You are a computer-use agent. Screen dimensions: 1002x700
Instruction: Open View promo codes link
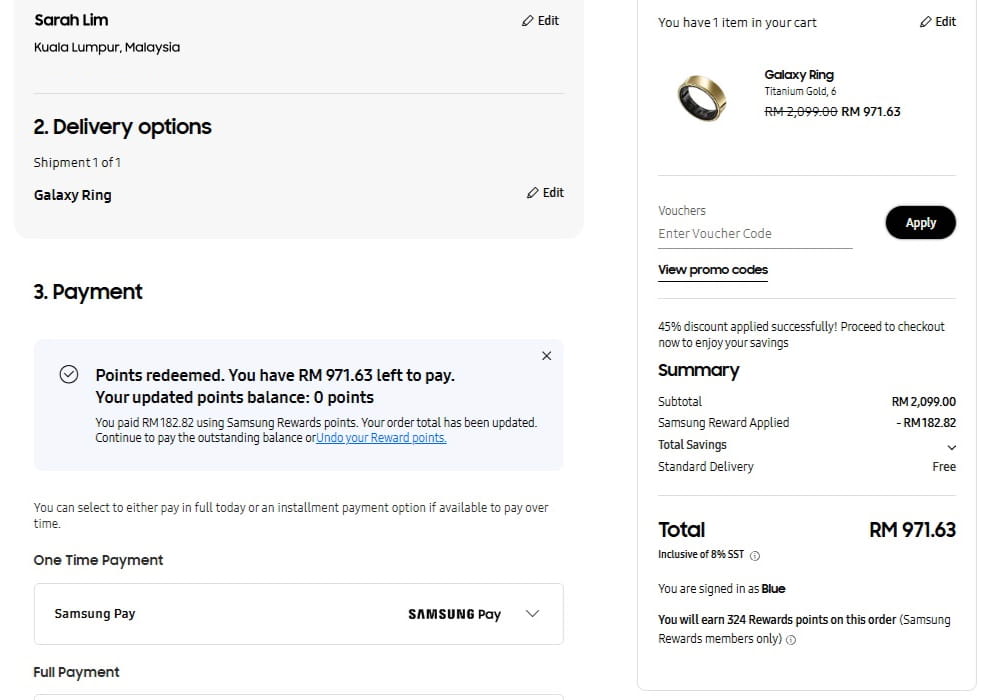tap(713, 270)
